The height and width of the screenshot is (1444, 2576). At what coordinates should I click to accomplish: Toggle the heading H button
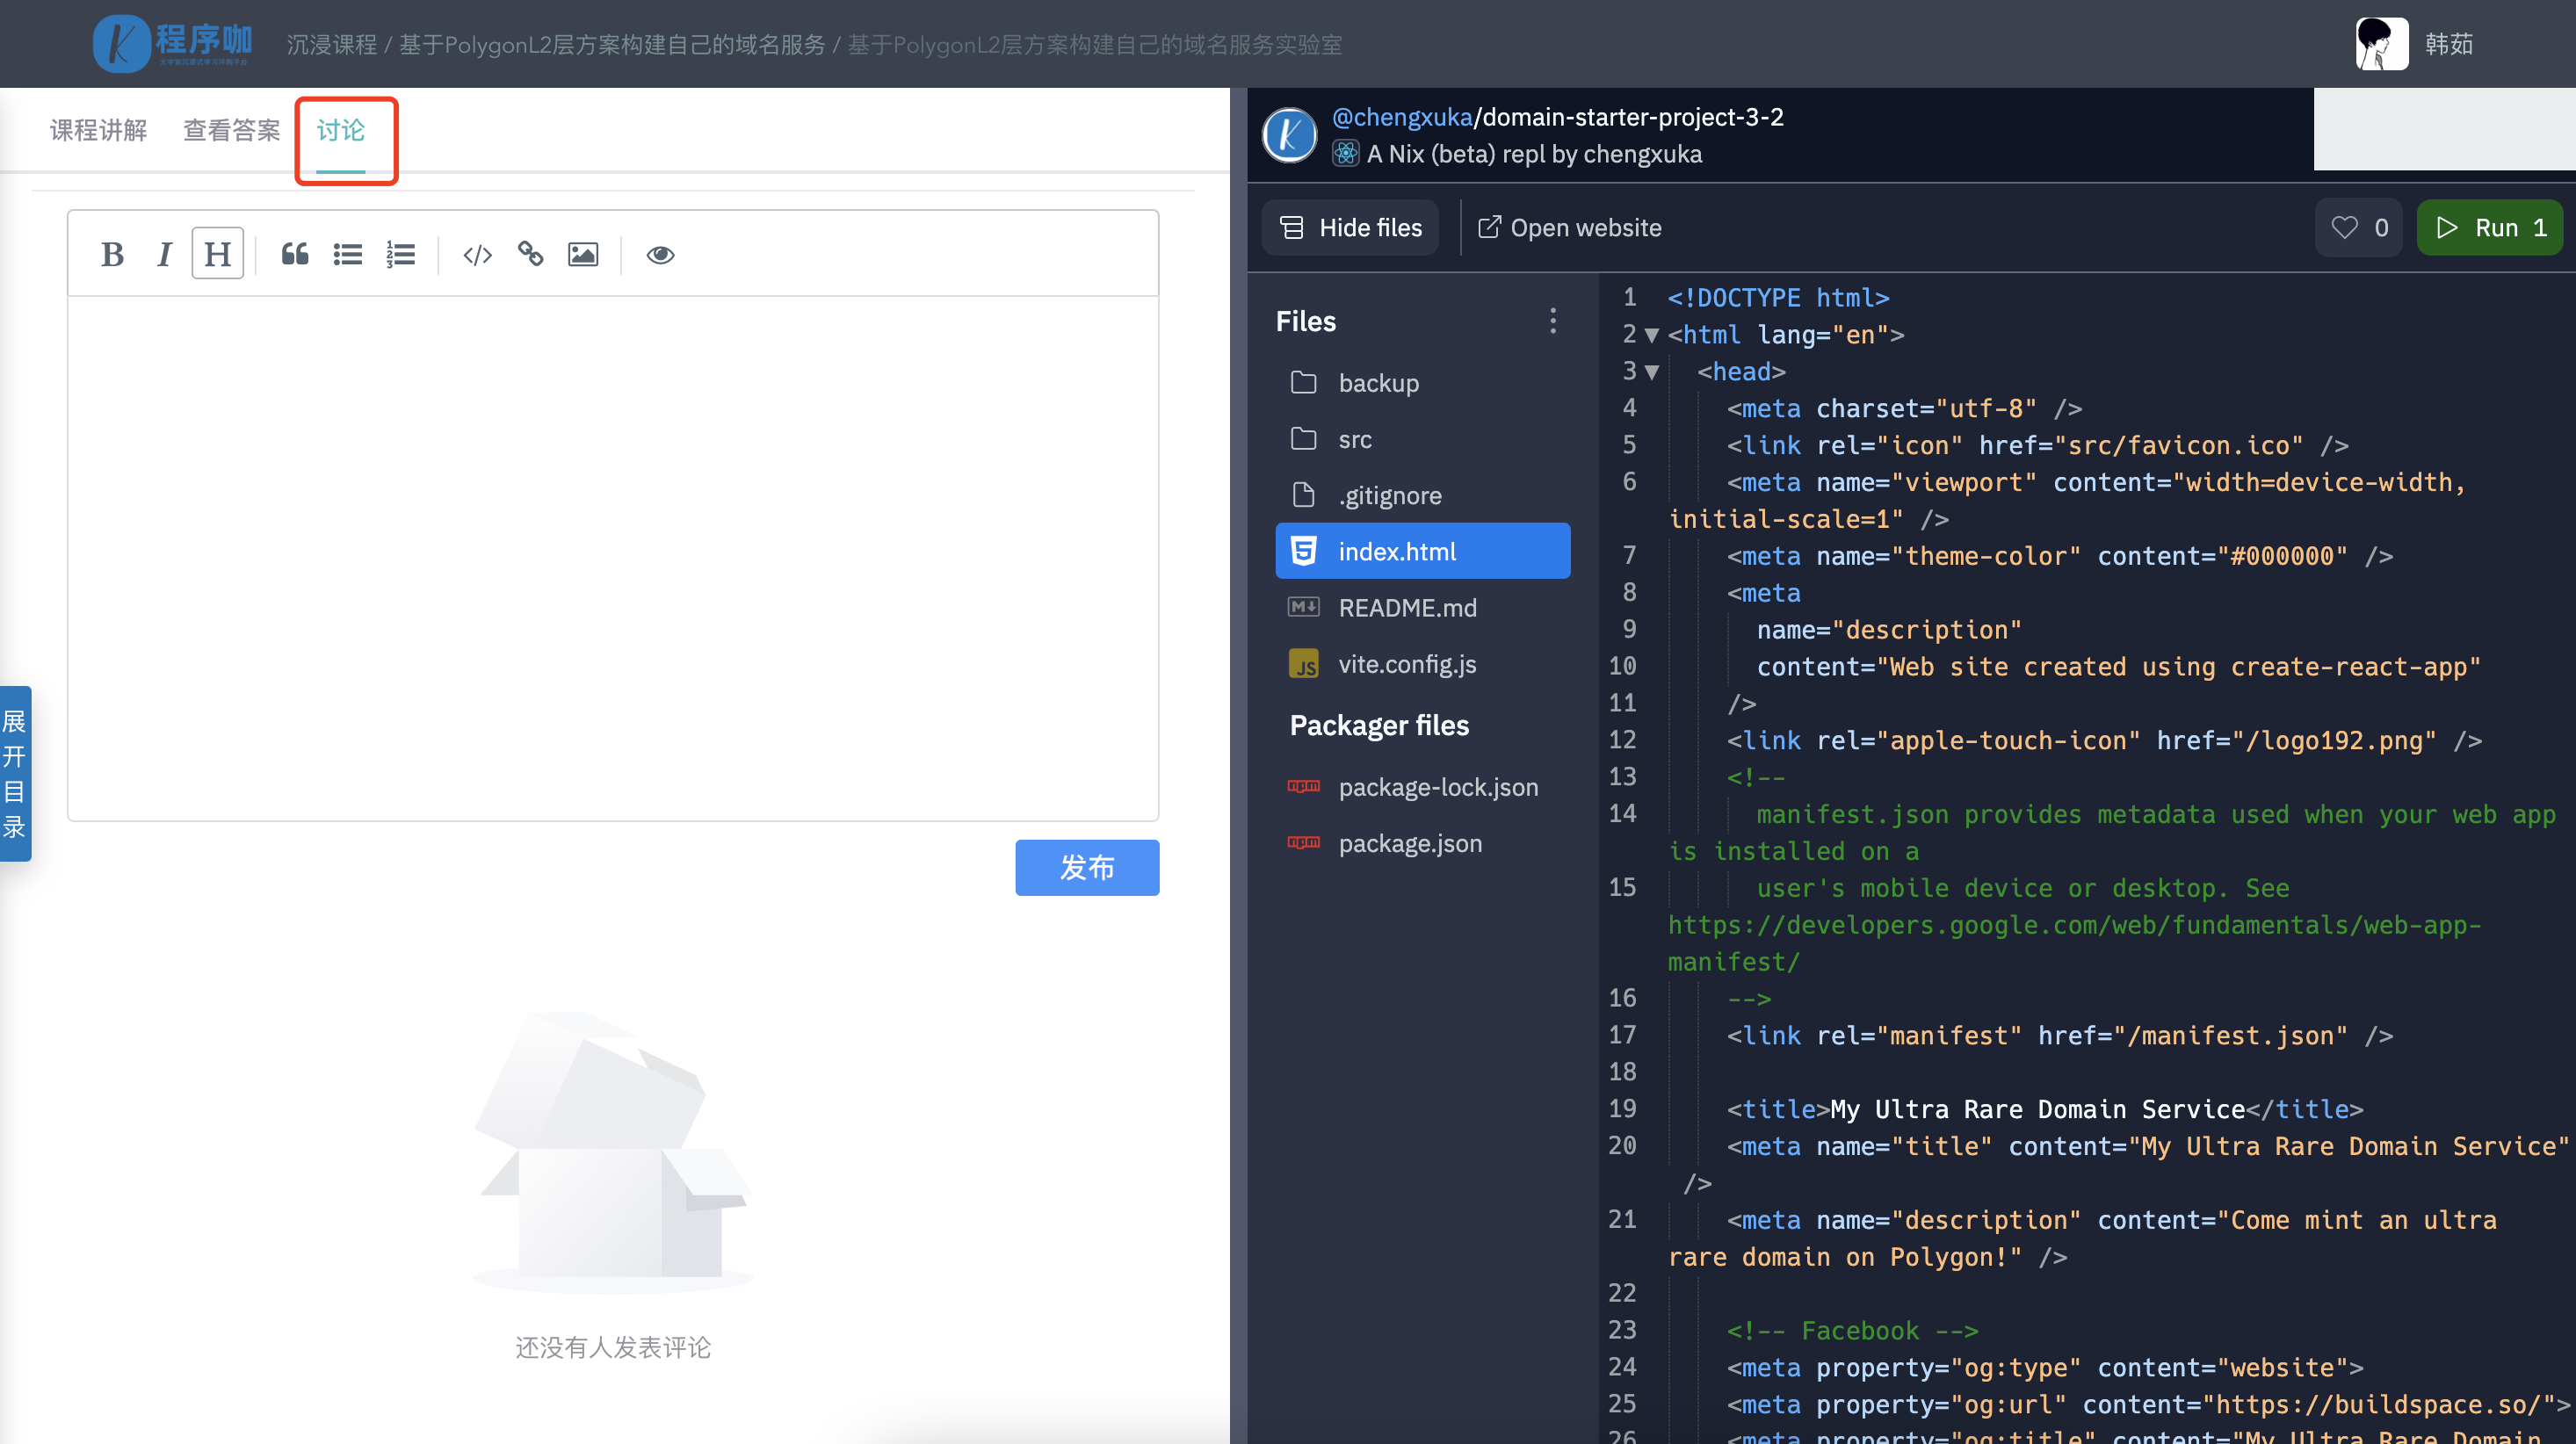(217, 255)
